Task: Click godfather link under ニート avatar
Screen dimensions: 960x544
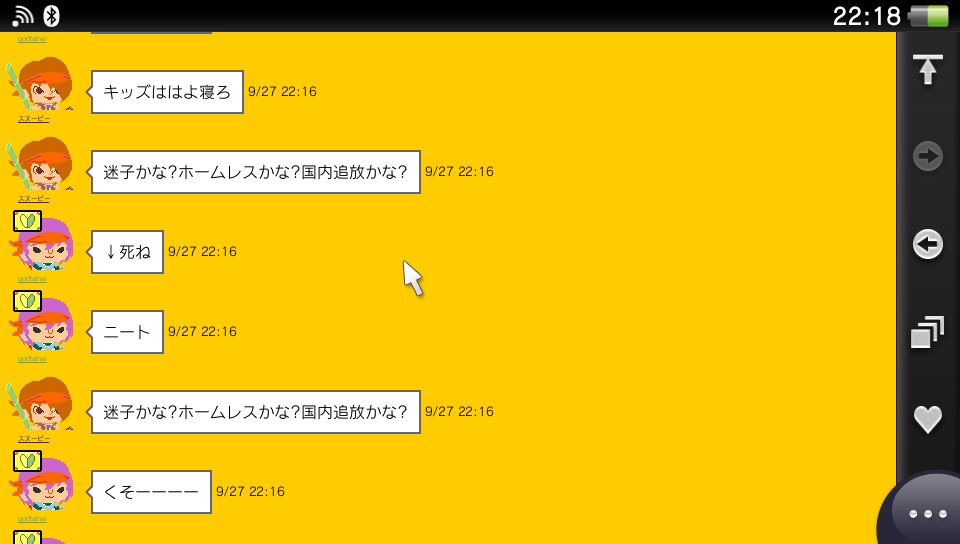Action: [32, 359]
